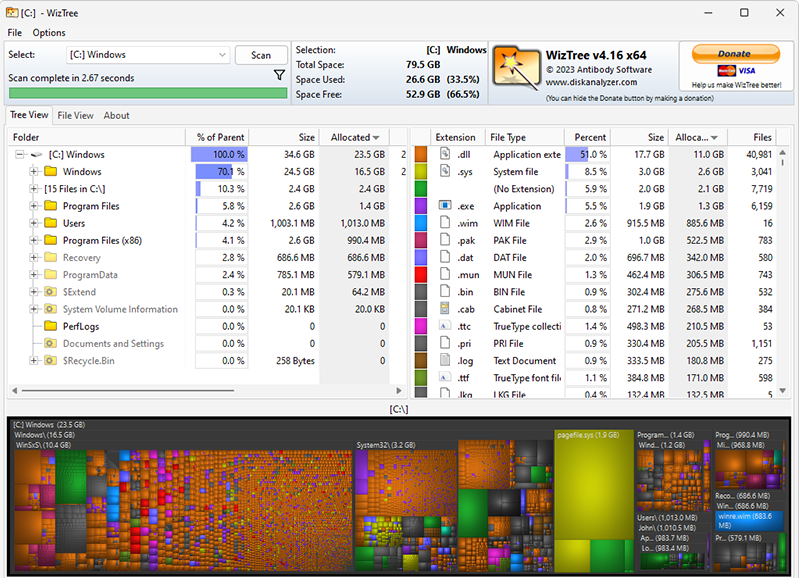Click the Users folder icon
The image size is (799, 578).
50,223
